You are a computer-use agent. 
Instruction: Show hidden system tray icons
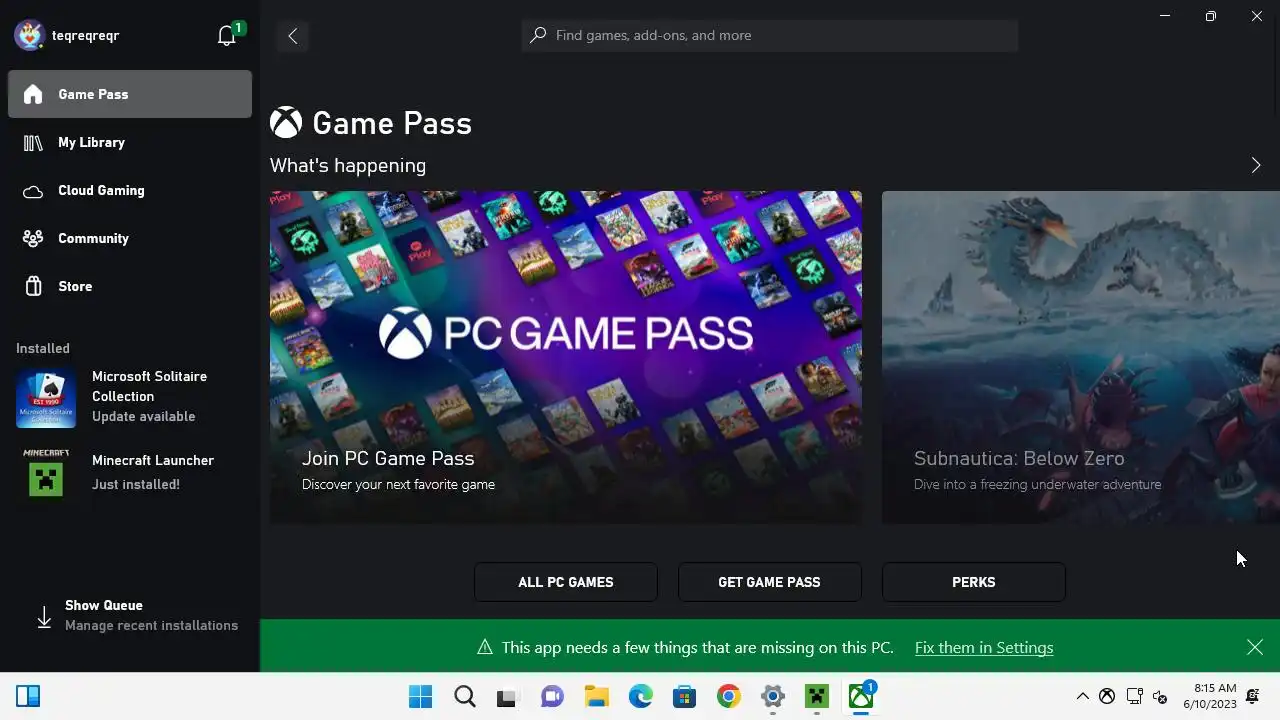[1082, 696]
